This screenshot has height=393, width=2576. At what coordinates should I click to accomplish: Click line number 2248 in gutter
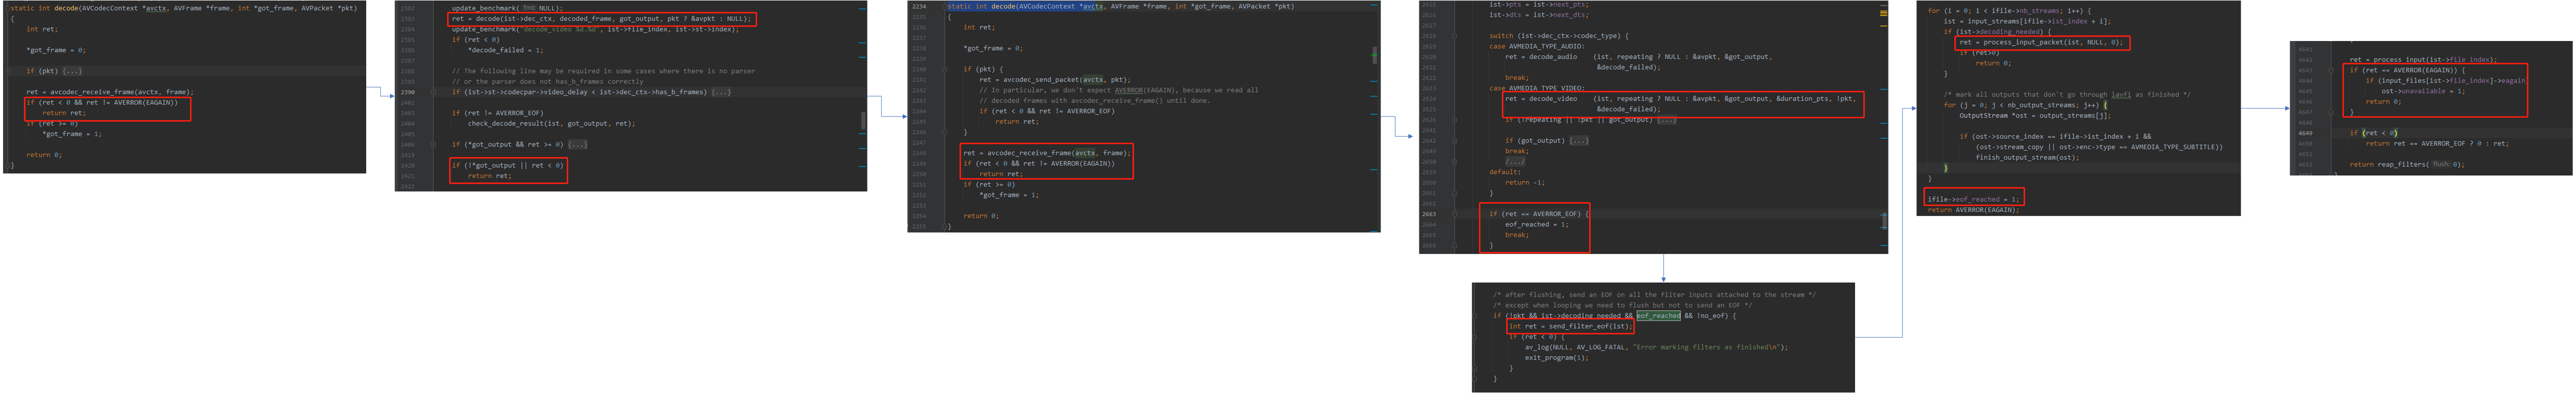point(919,153)
